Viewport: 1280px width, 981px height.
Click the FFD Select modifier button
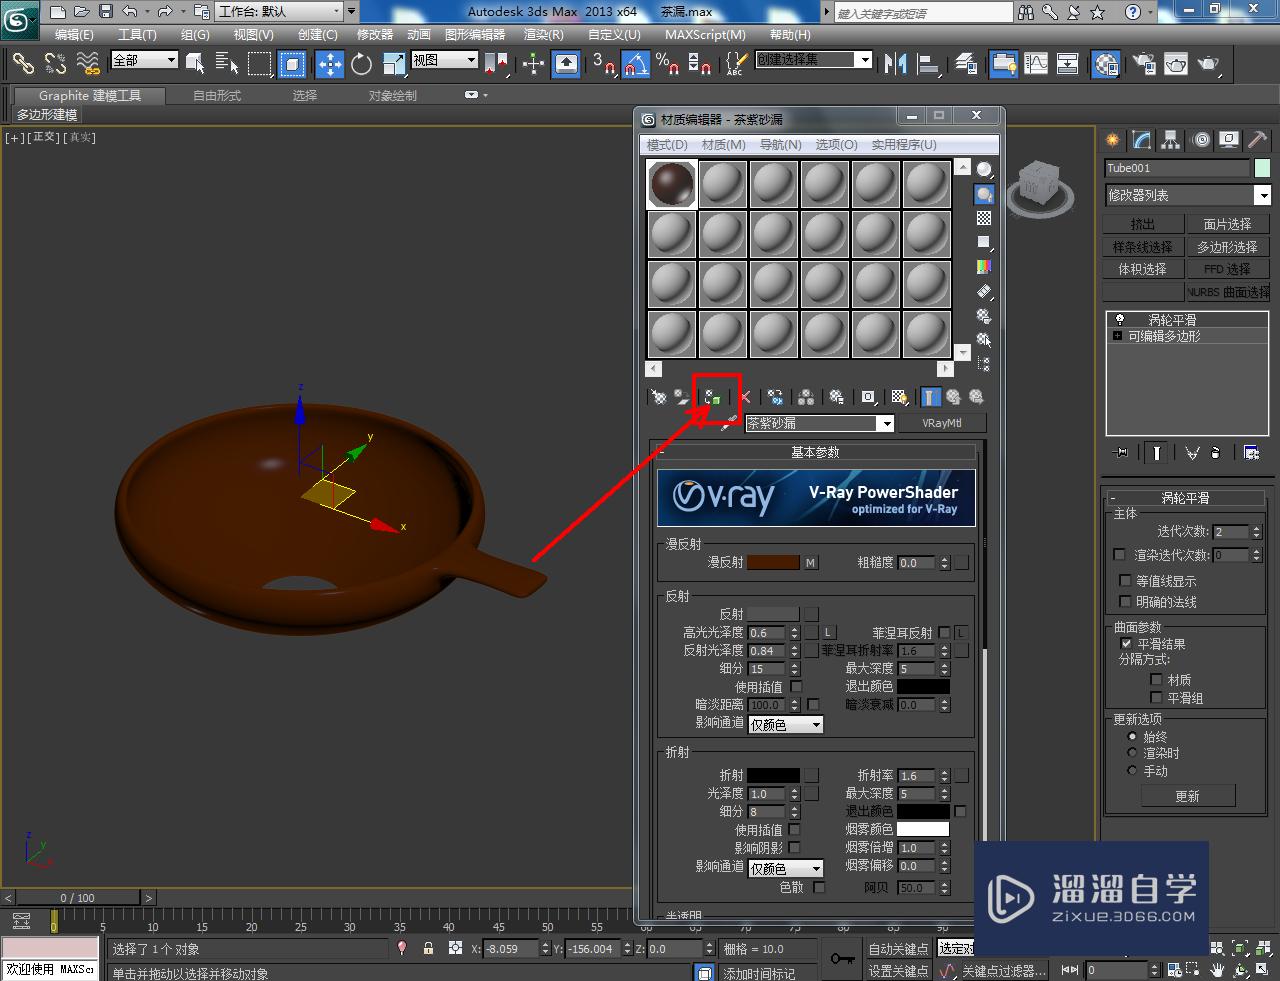click(x=1227, y=269)
